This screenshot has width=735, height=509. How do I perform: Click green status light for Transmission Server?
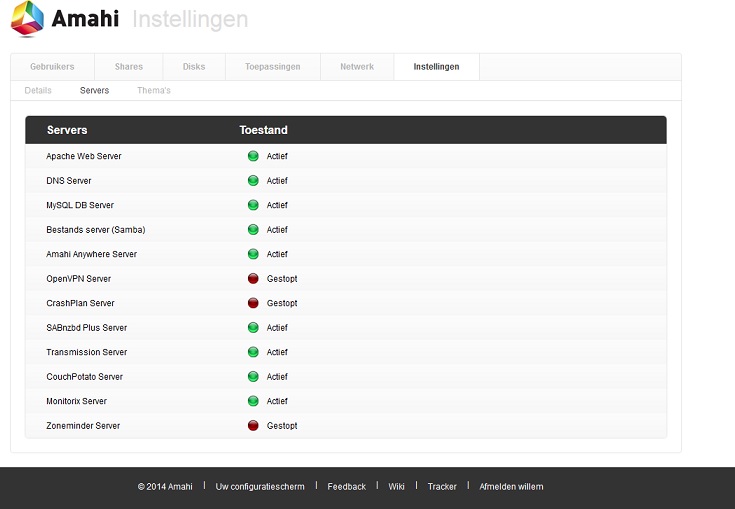click(253, 352)
